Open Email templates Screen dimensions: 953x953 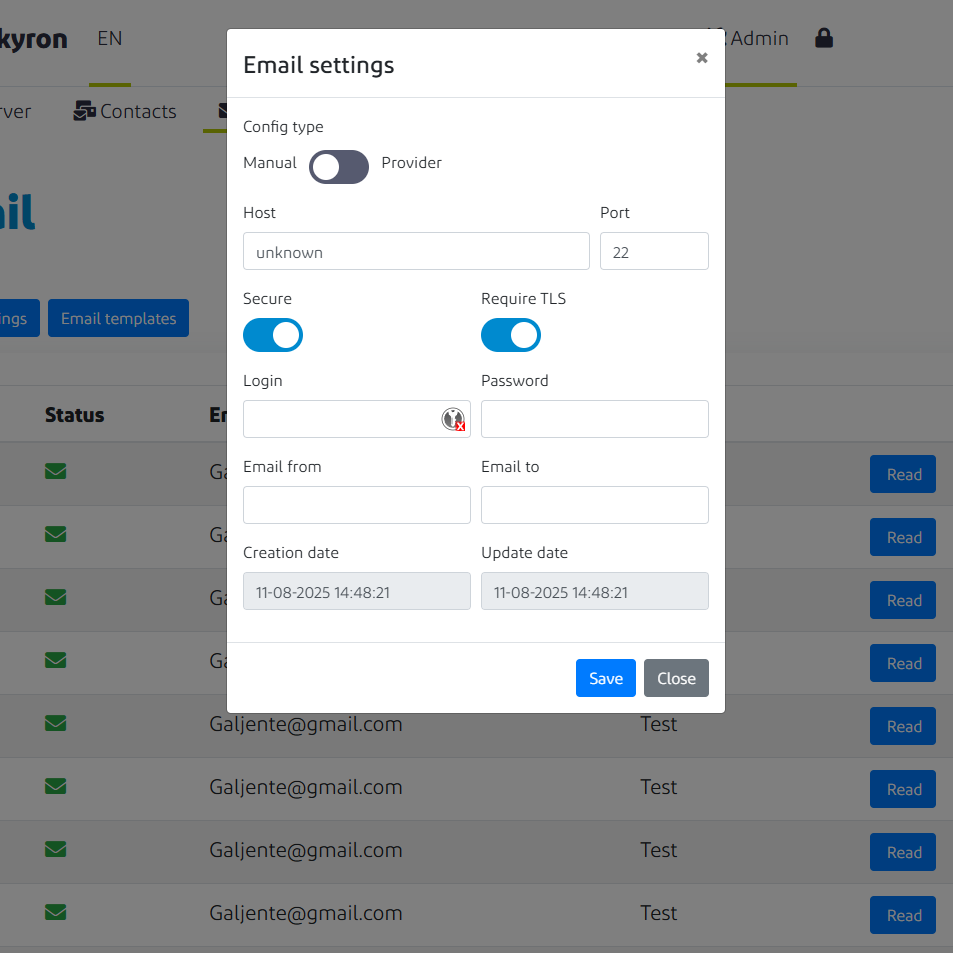coord(118,317)
